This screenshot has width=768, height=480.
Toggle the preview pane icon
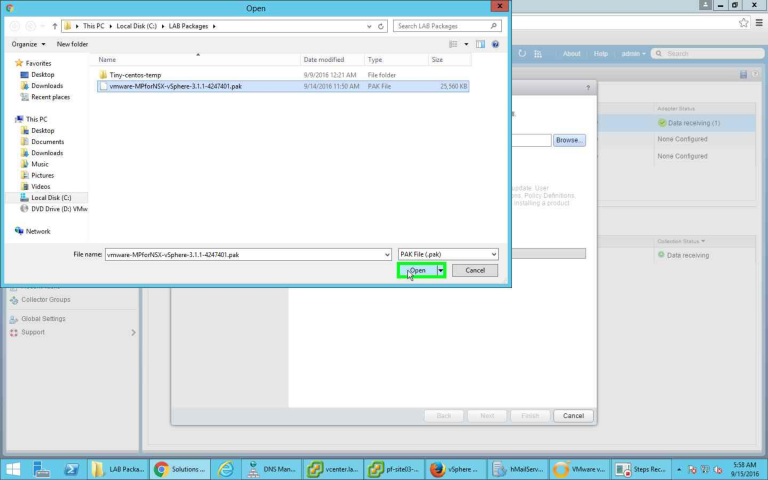tap(480, 44)
